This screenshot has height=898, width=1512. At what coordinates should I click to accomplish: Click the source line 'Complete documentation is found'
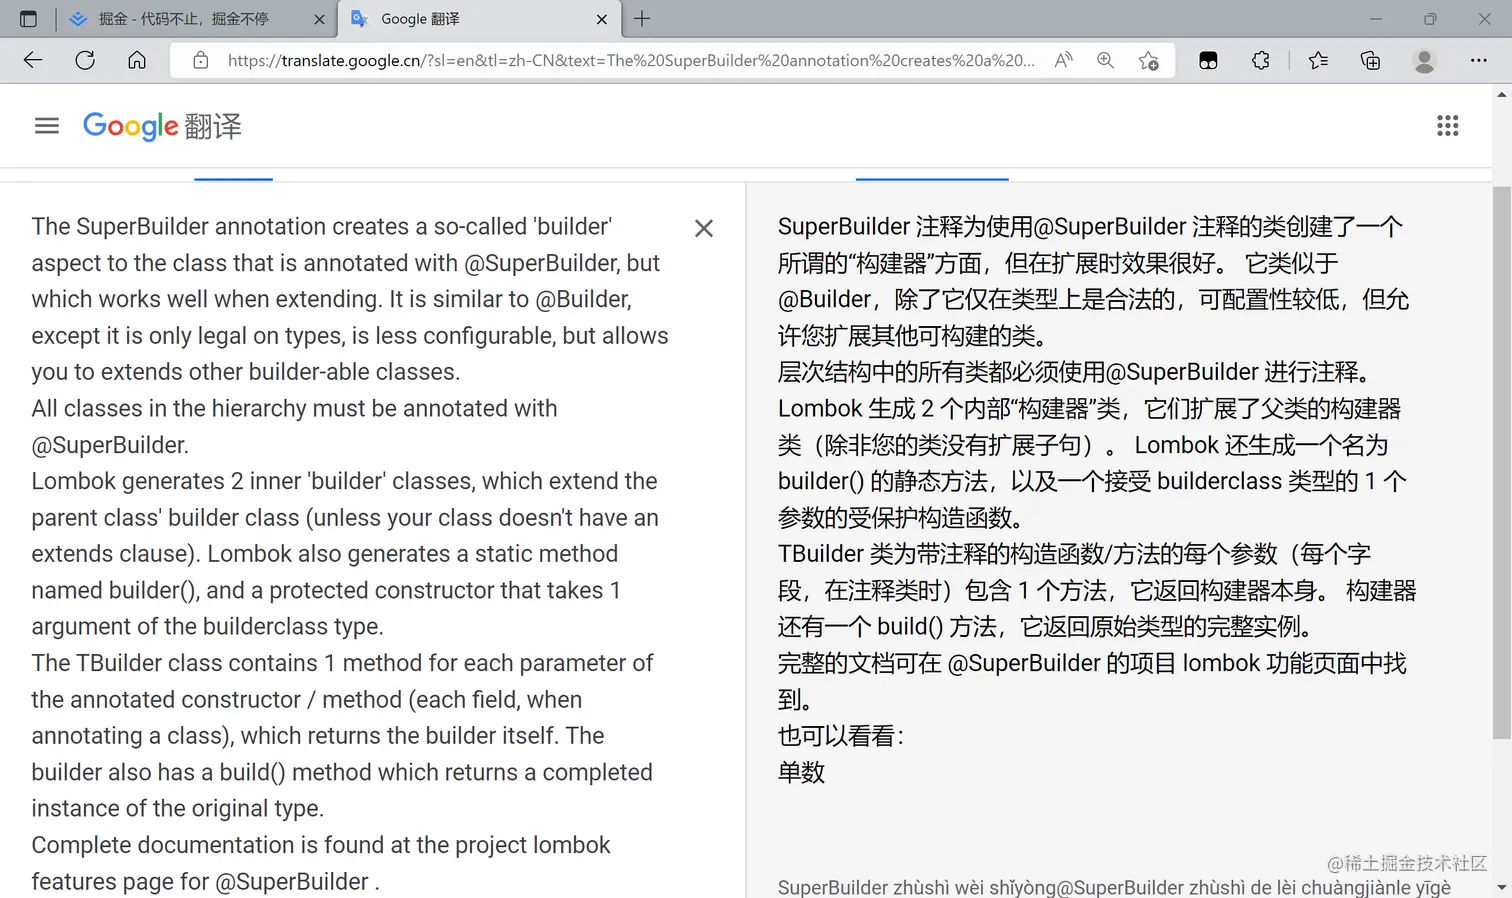pos(320,845)
